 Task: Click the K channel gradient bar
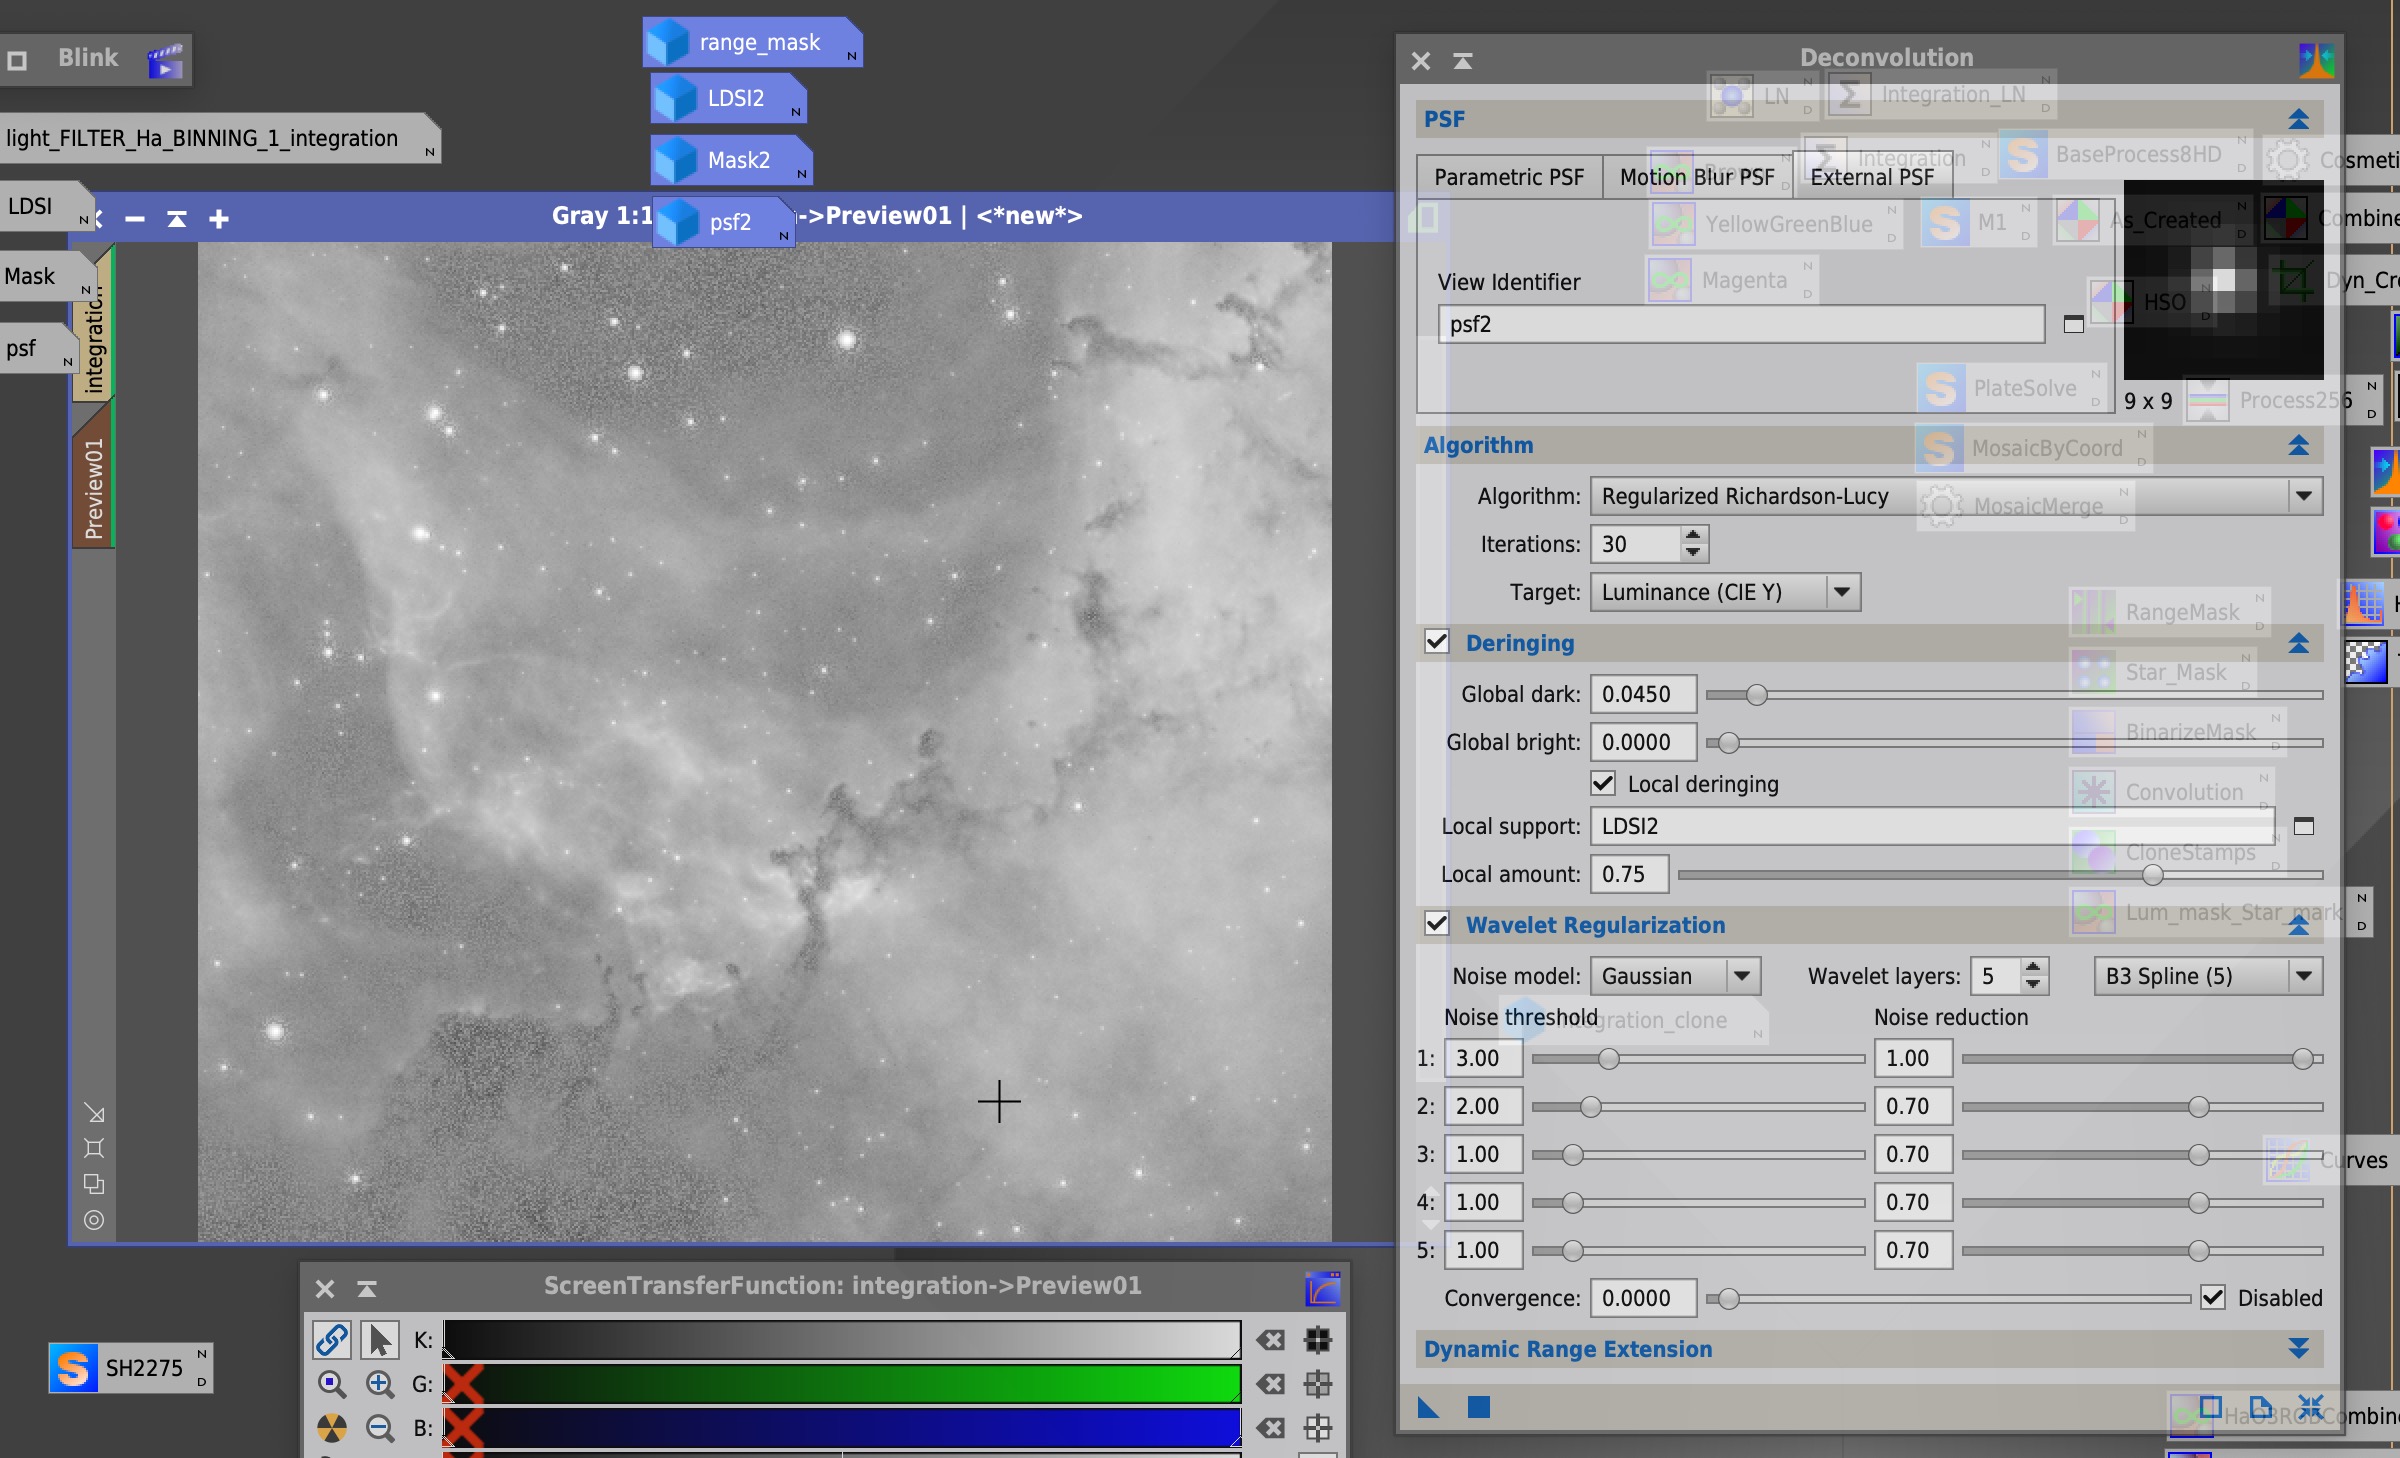842,1340
